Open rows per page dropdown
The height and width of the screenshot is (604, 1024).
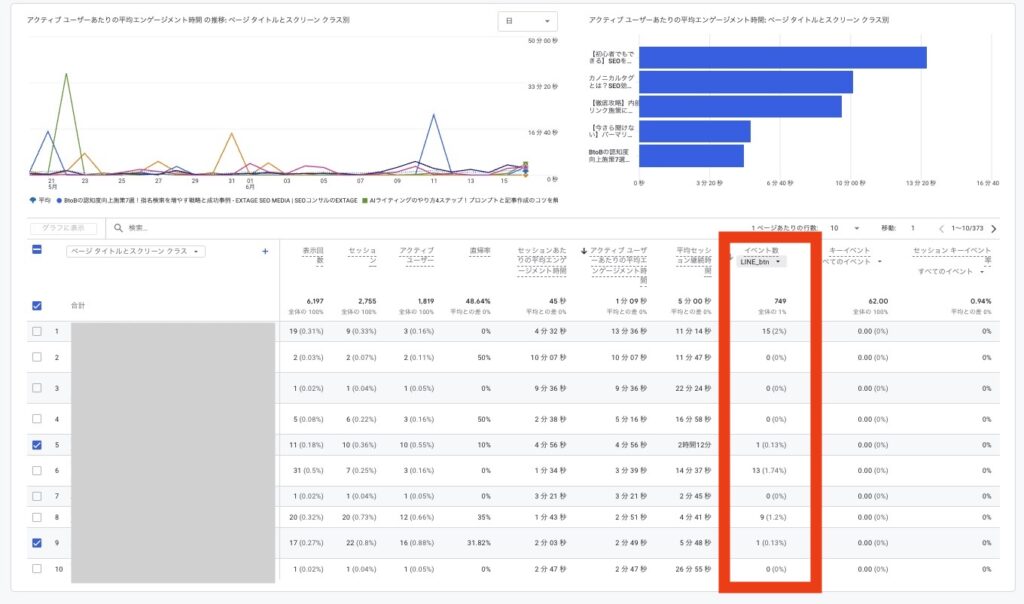844,229
